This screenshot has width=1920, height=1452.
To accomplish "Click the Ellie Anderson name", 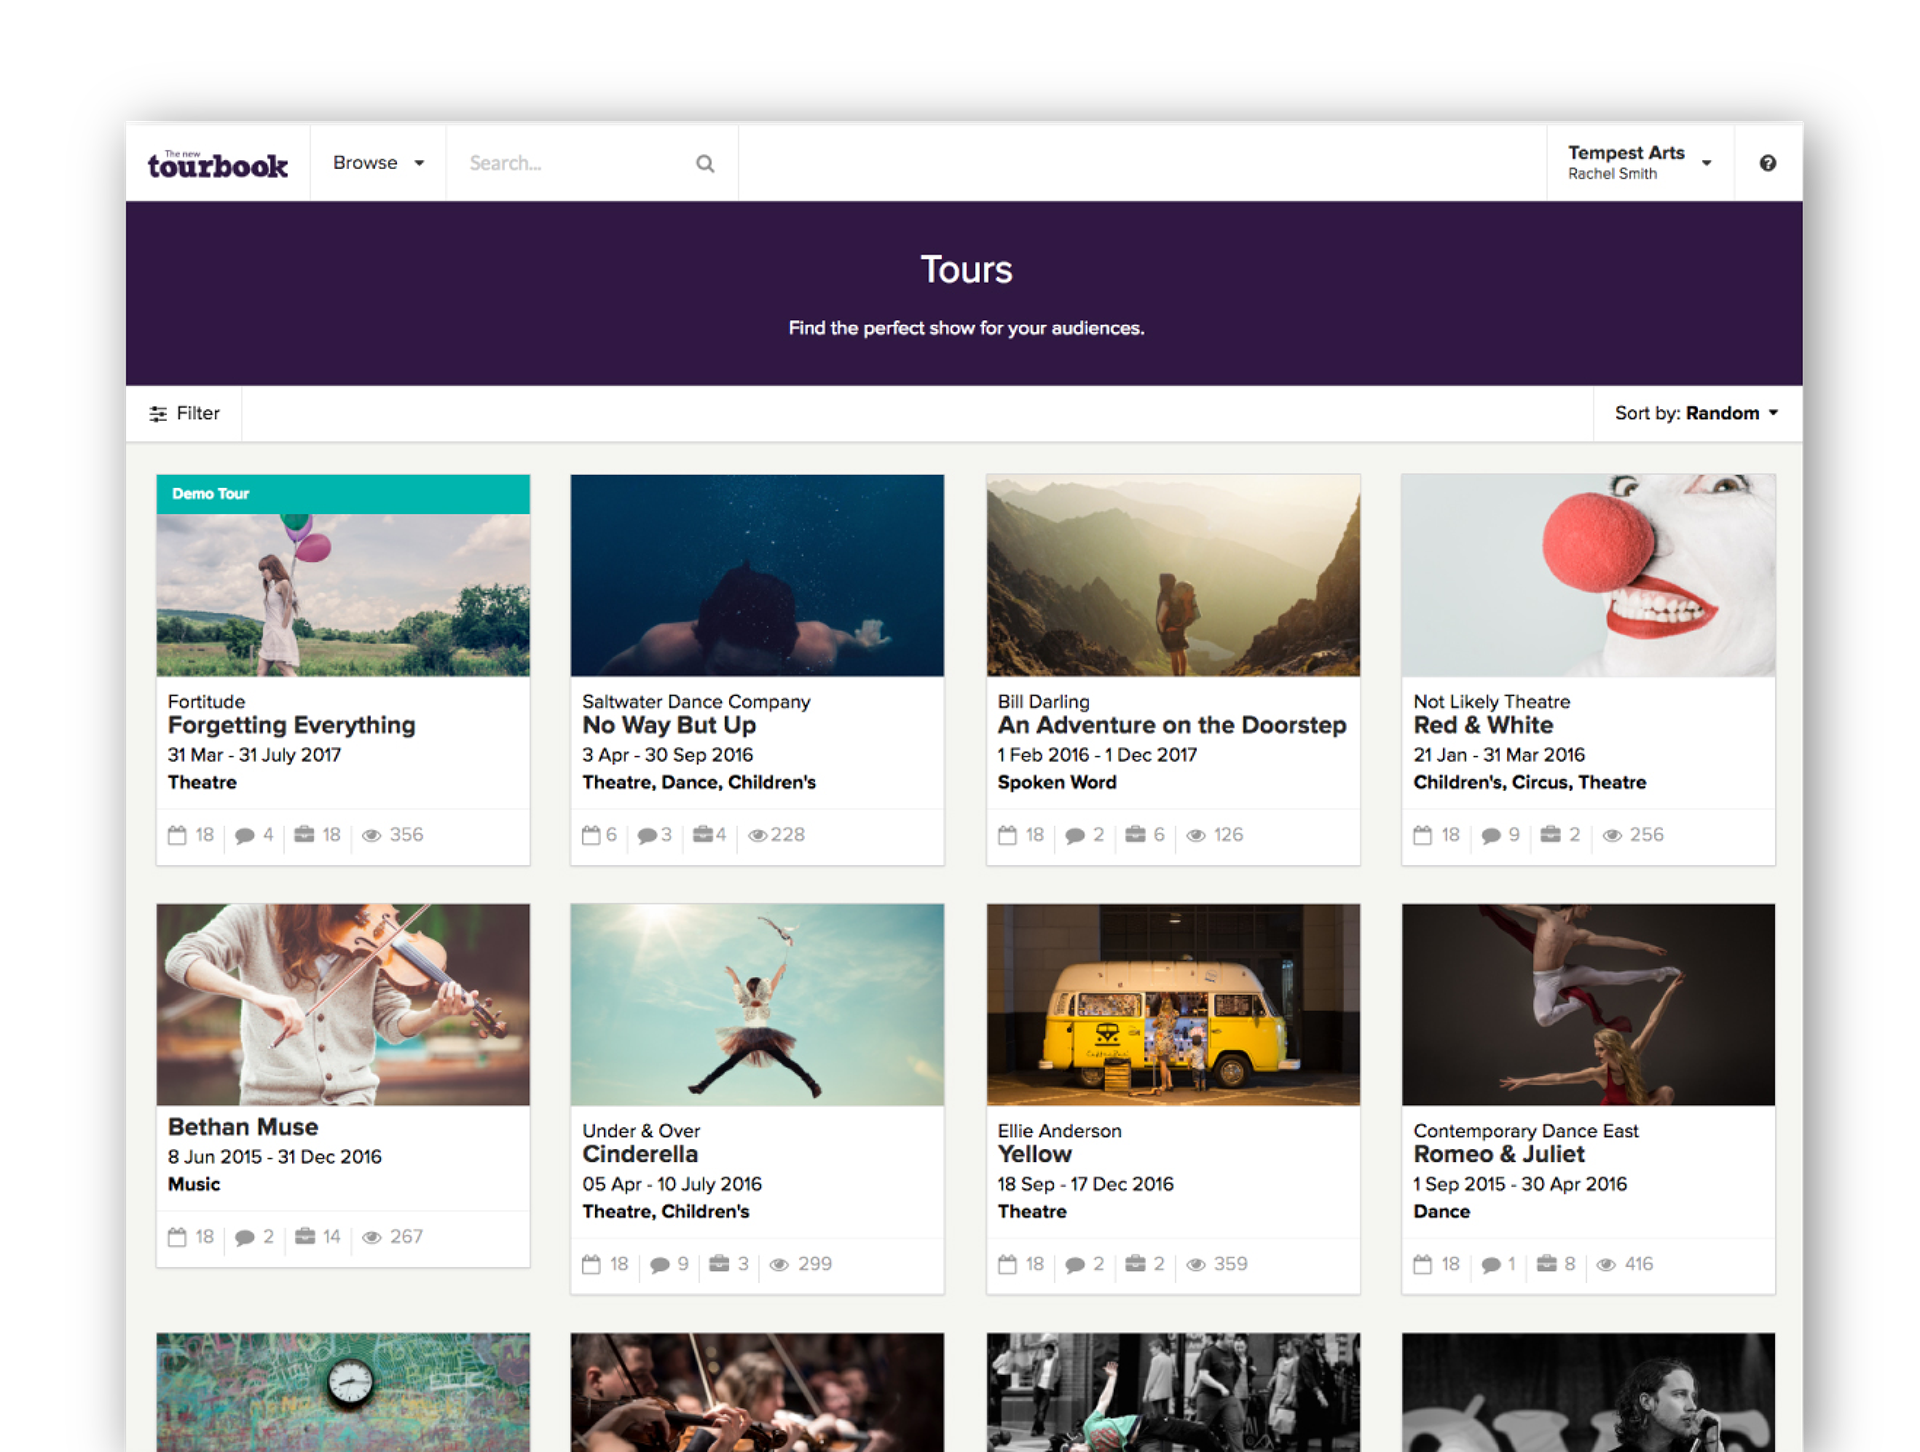I will tap(1059, 1131).
